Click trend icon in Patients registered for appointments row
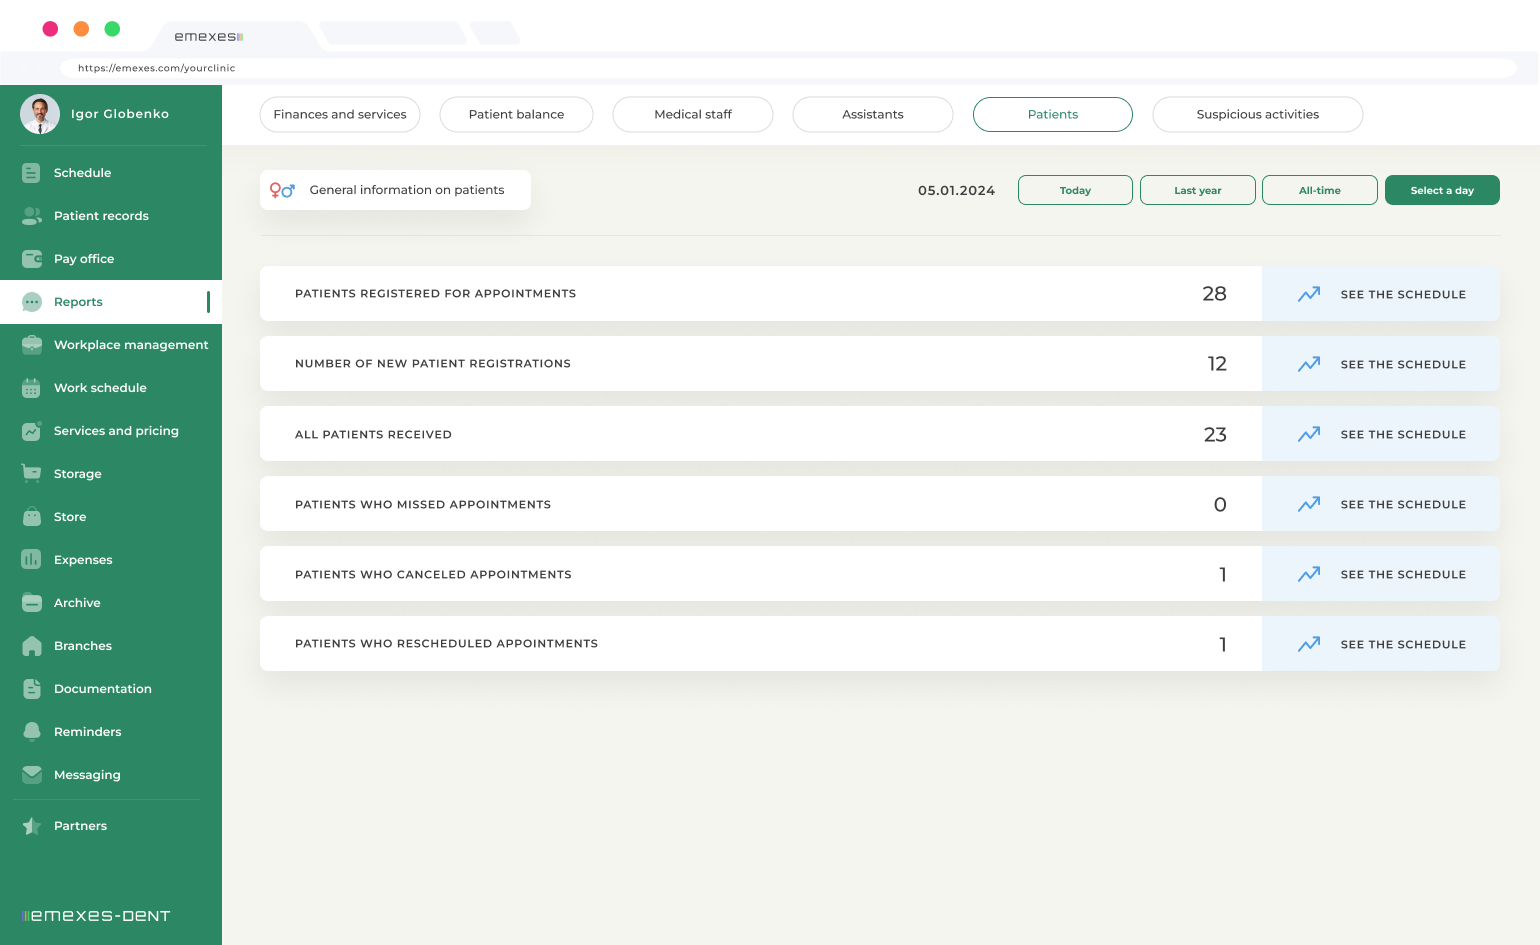 pyautogui.click(x=1309, y=294)
